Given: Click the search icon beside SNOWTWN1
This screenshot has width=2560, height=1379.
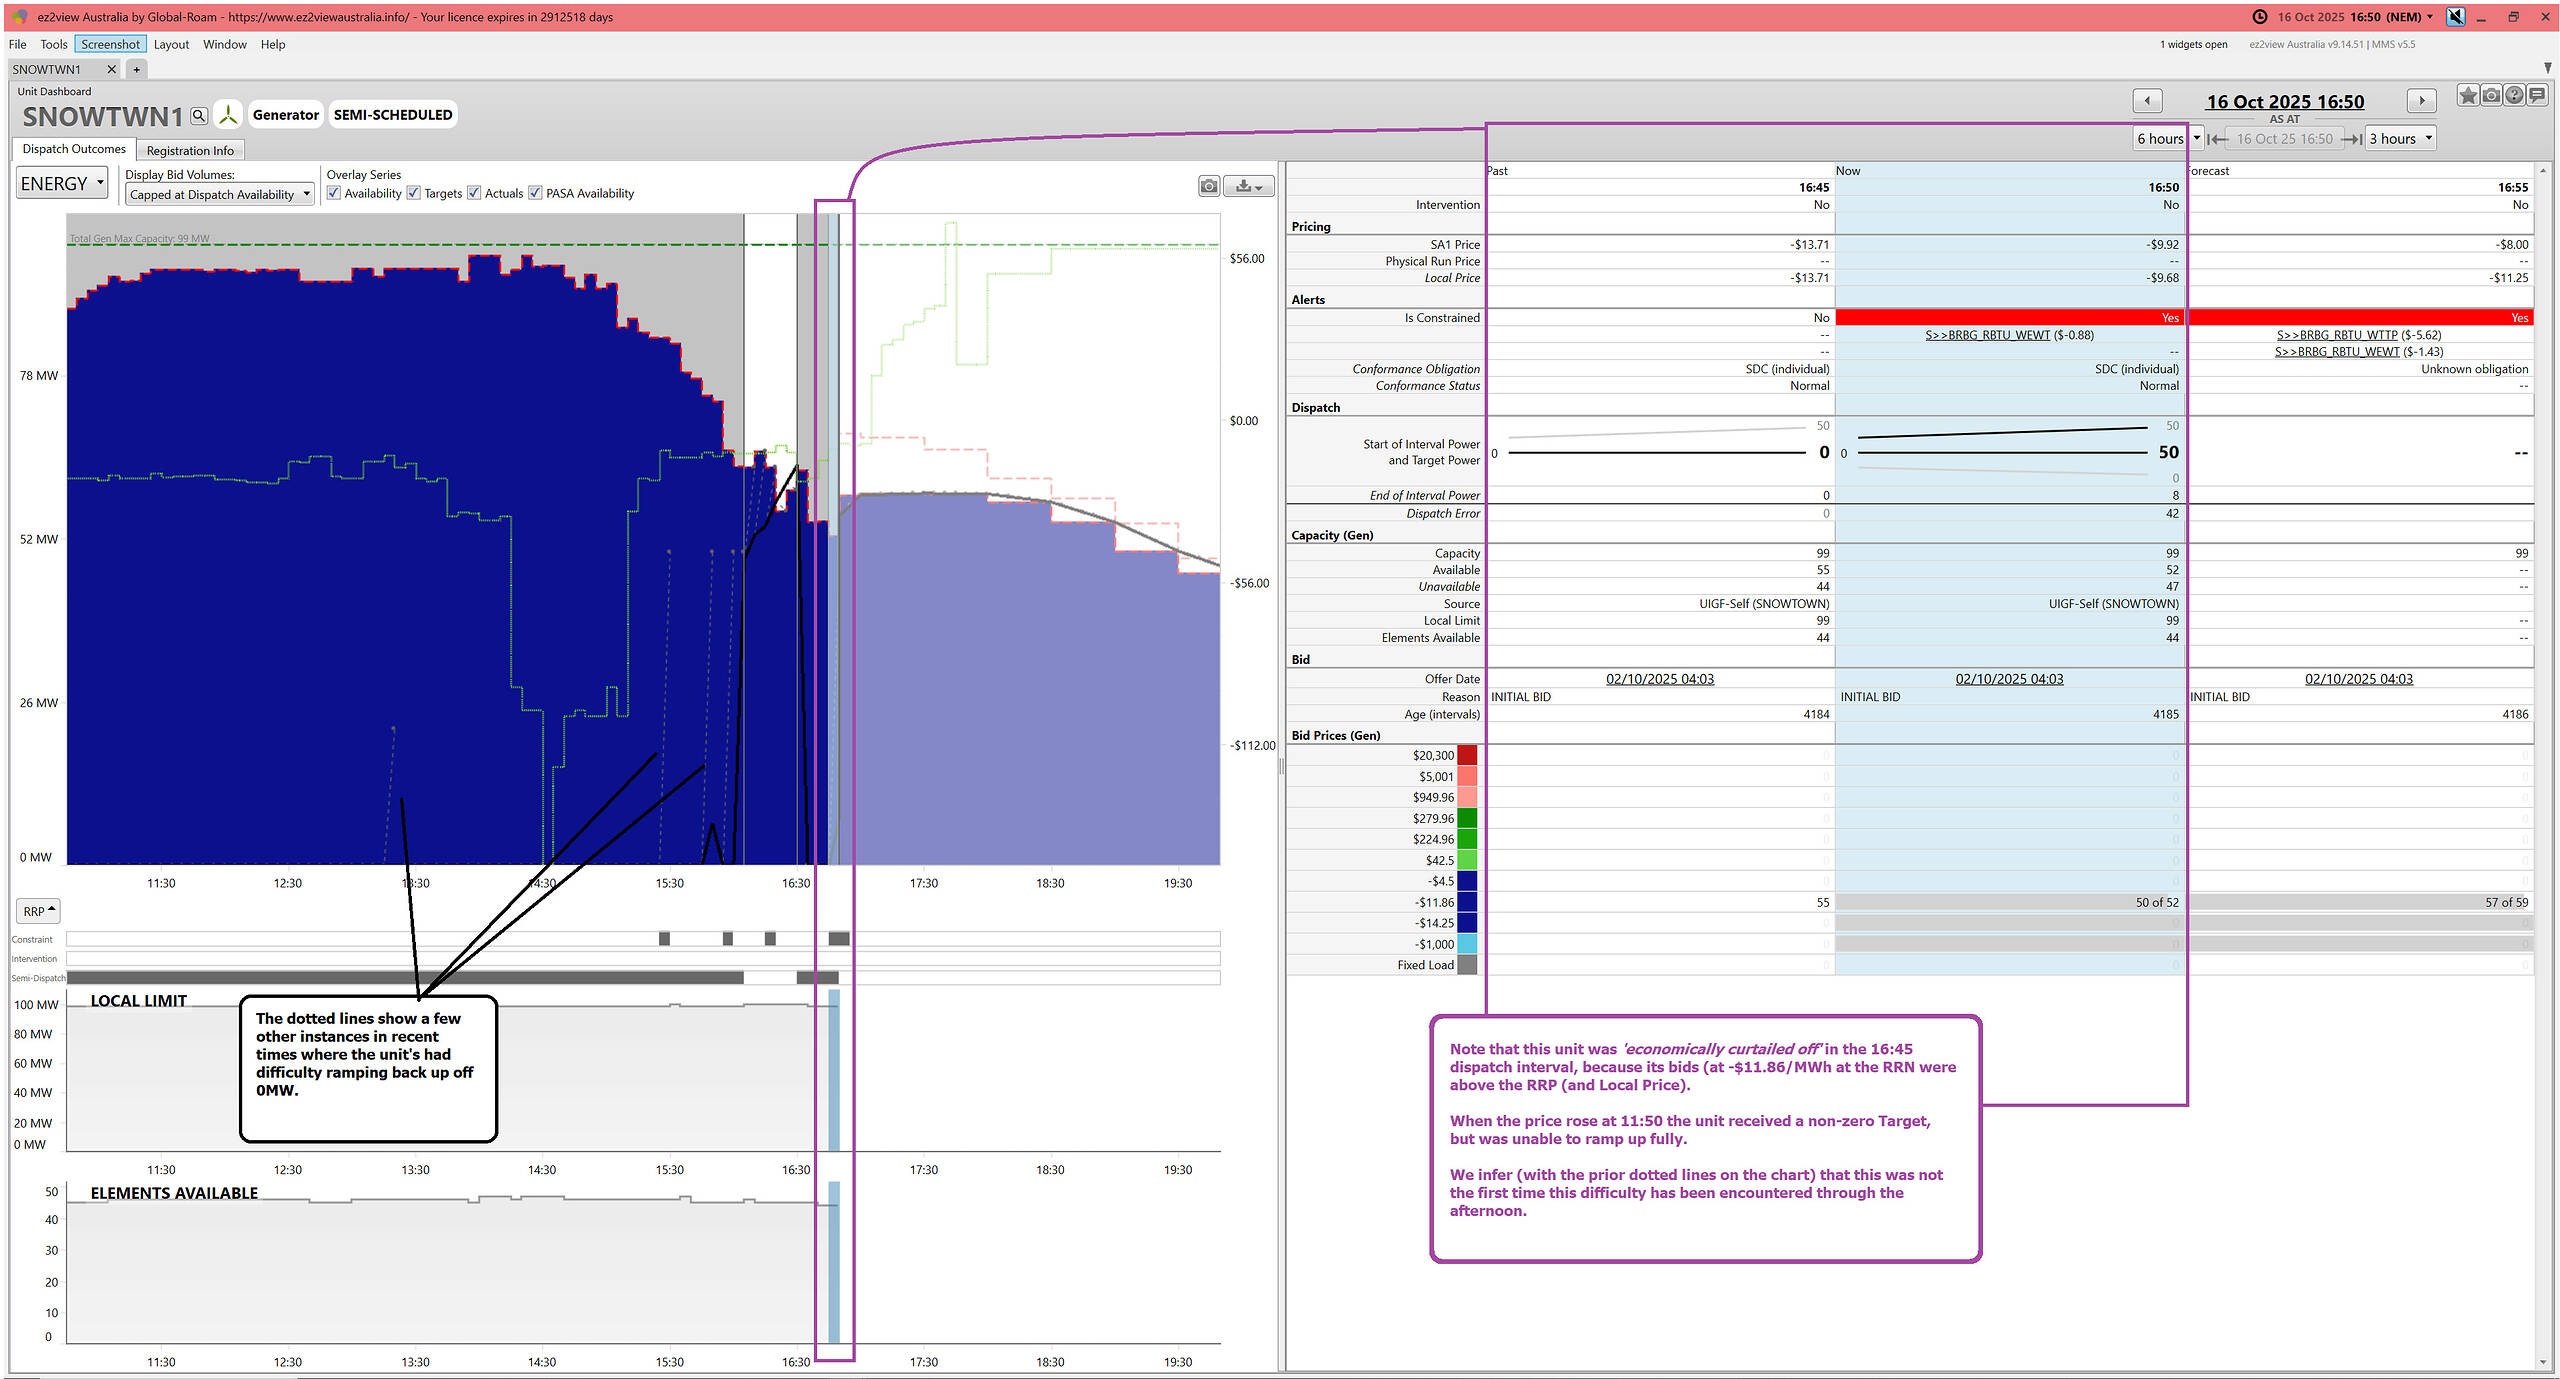Looking at the screenshot, I should coord(199,116).
